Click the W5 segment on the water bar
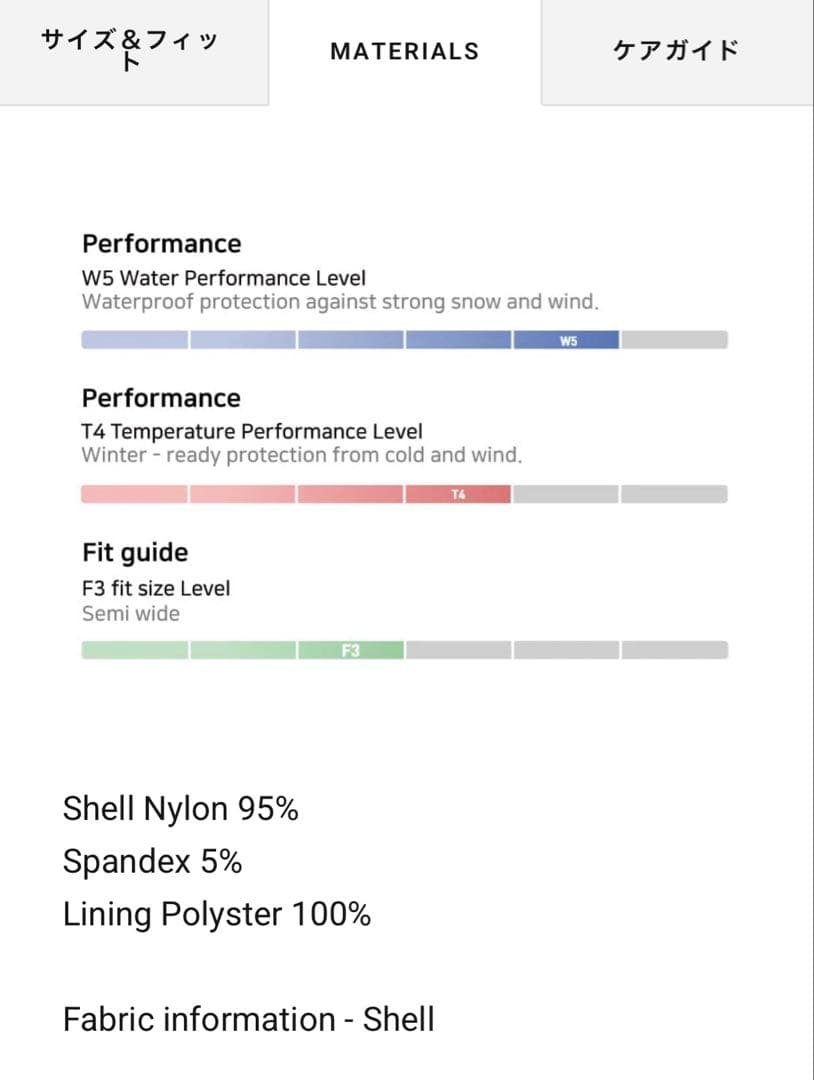 tap(567, 340)
